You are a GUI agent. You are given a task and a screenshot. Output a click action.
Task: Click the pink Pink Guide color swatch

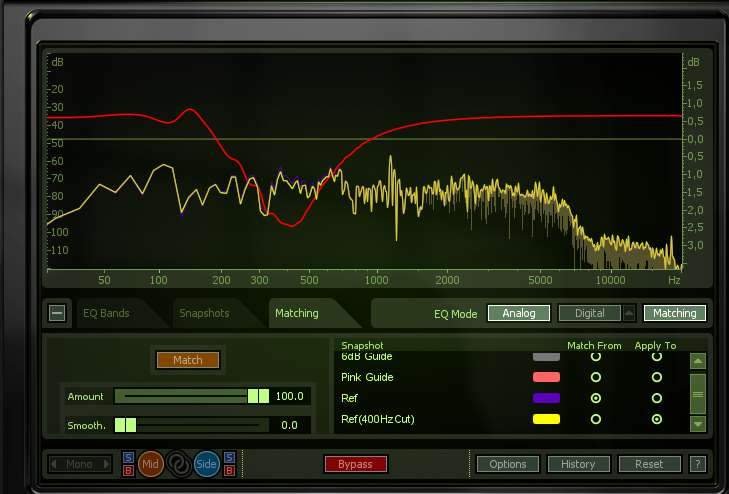[x=546, y=377]
